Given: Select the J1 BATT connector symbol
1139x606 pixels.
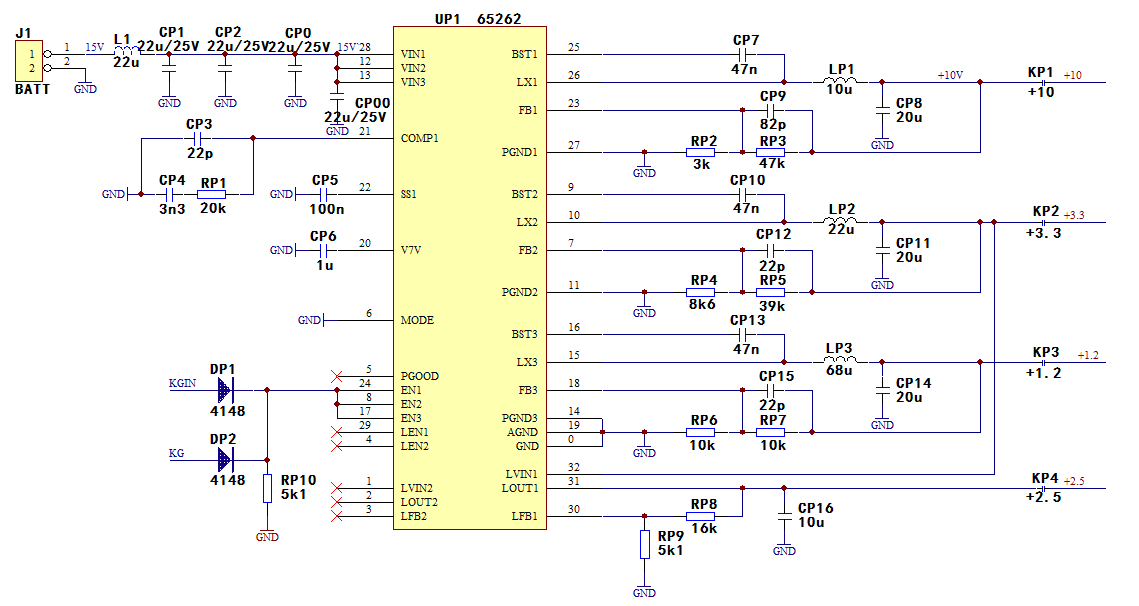Looking at the screenshot, I should [29, 61].
